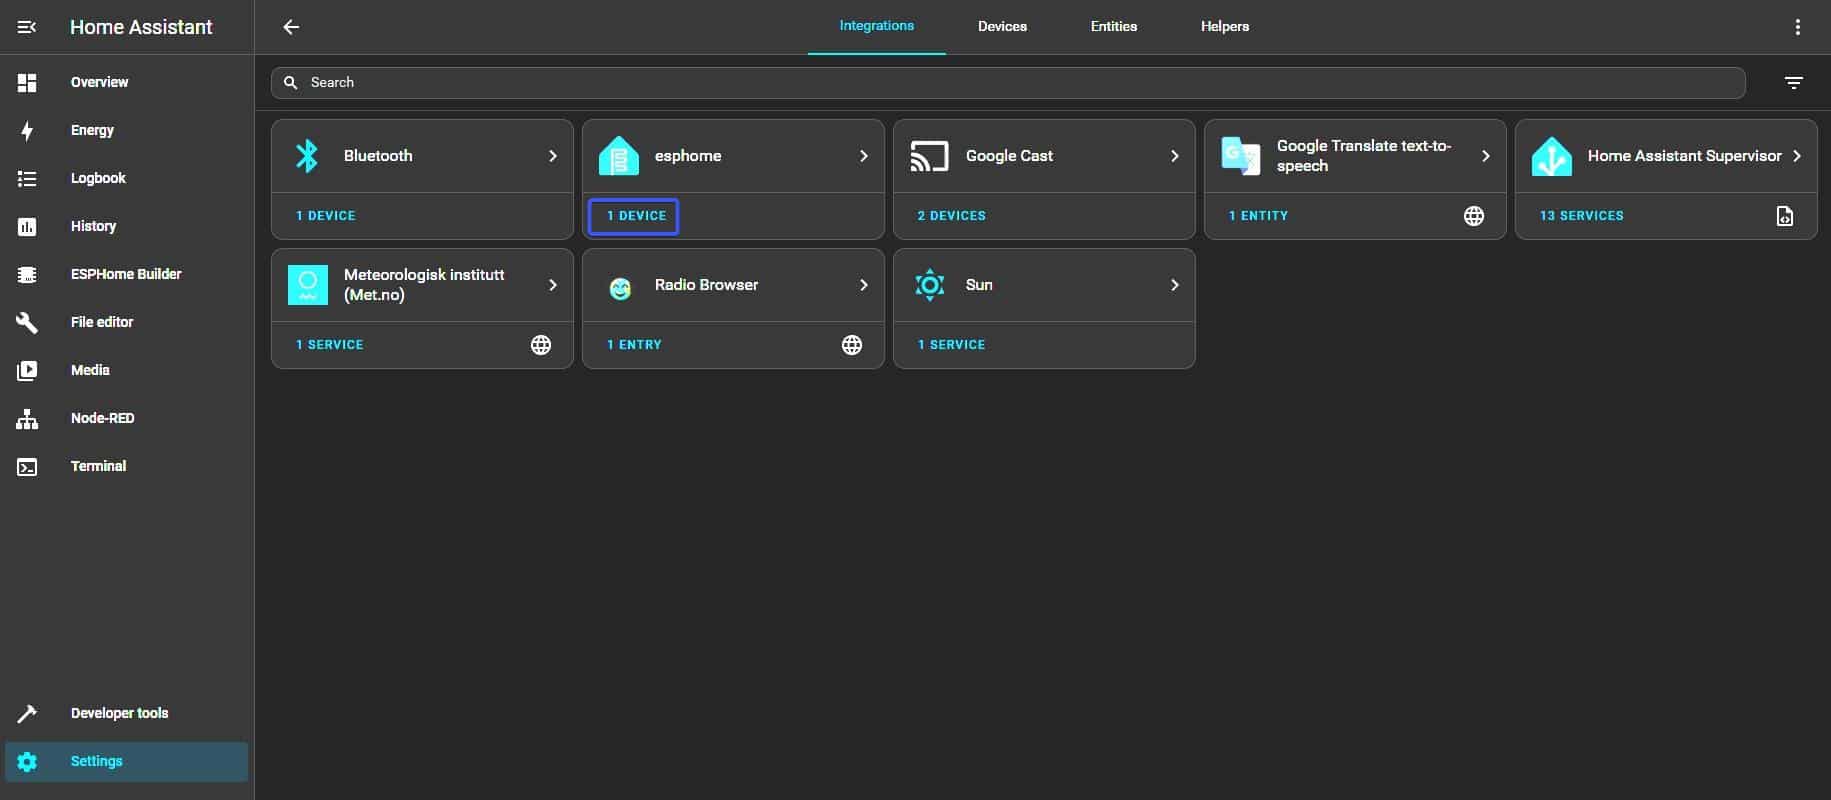This screenshot has height=800, width=1831.
Task: Open the three-dot overflow menu
Action: tap(1797, 27)
